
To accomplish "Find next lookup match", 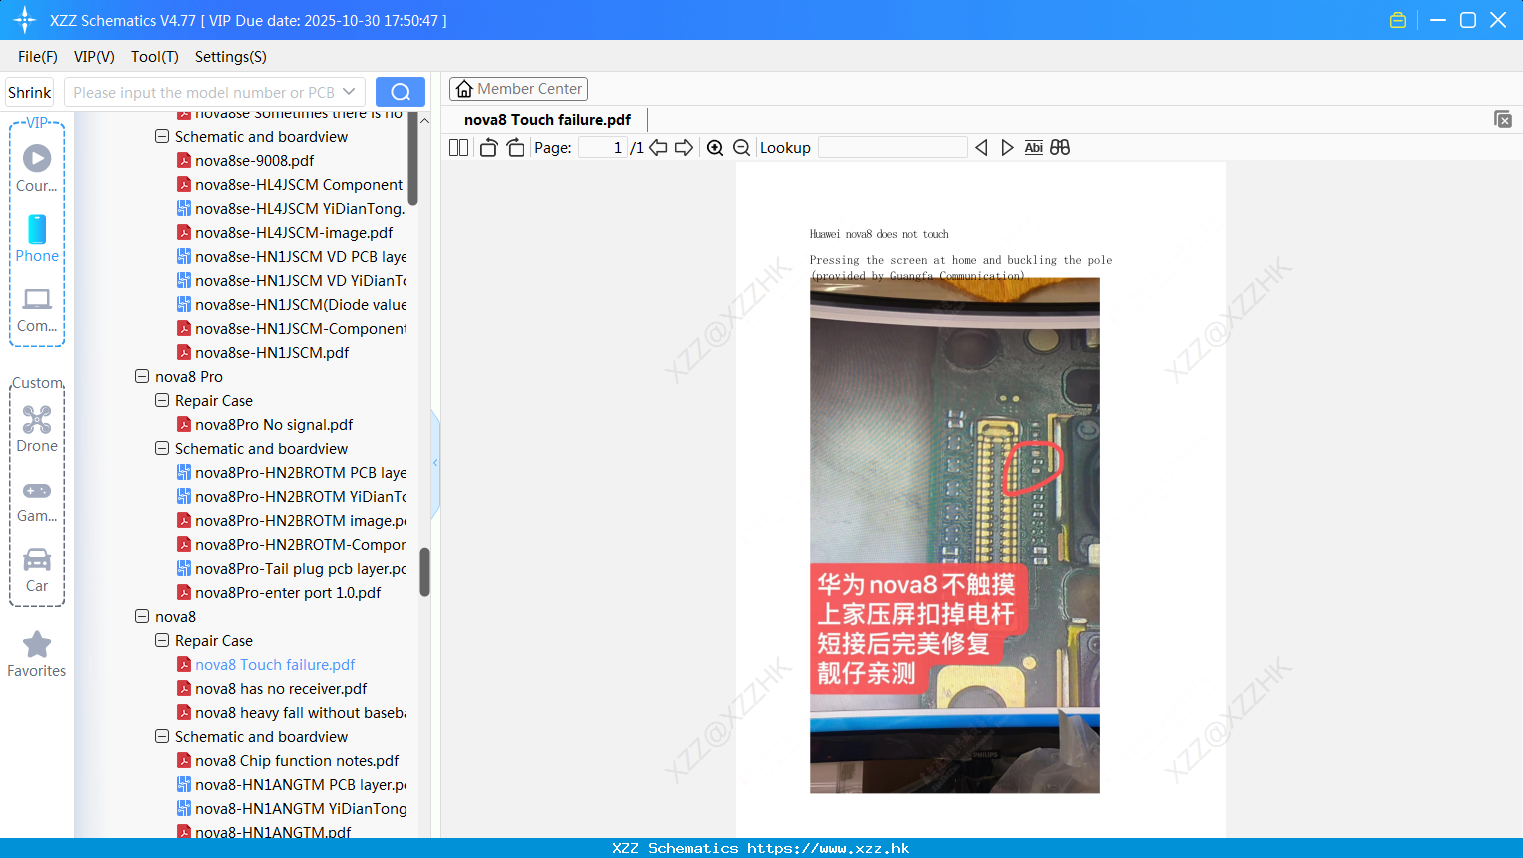I will [1007, 147].
